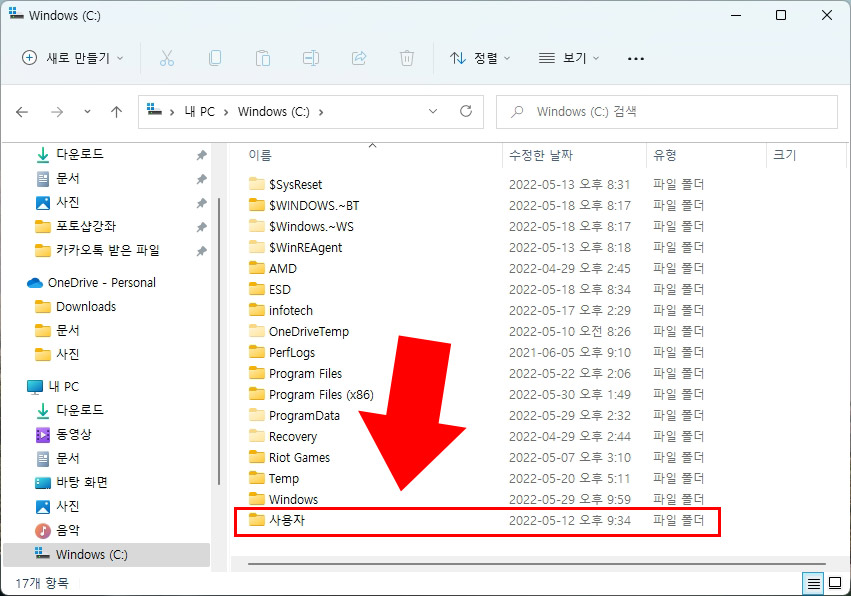851x596 pixels.
Task: Select the Rename icon on the toolbar
Action: pos(311,58)
